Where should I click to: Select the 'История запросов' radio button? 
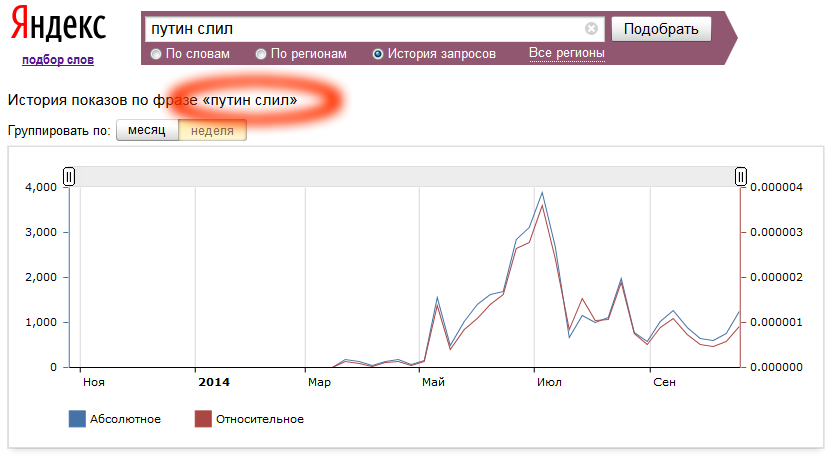(378, 54)
